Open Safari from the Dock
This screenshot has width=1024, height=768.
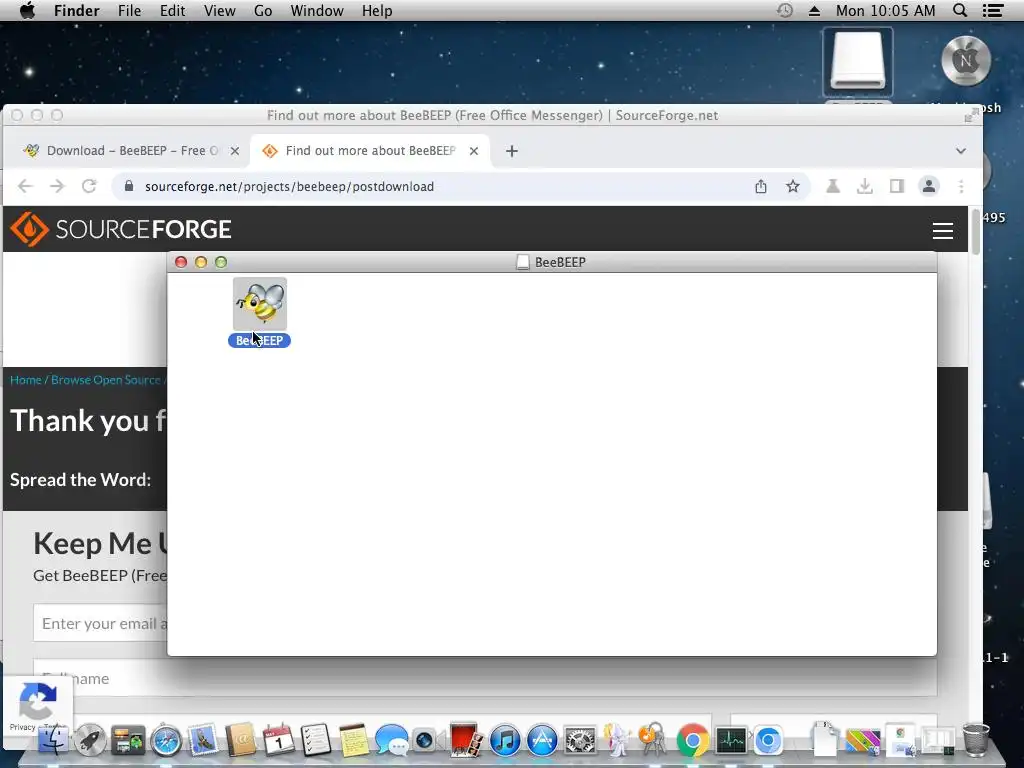pos(166,741)
